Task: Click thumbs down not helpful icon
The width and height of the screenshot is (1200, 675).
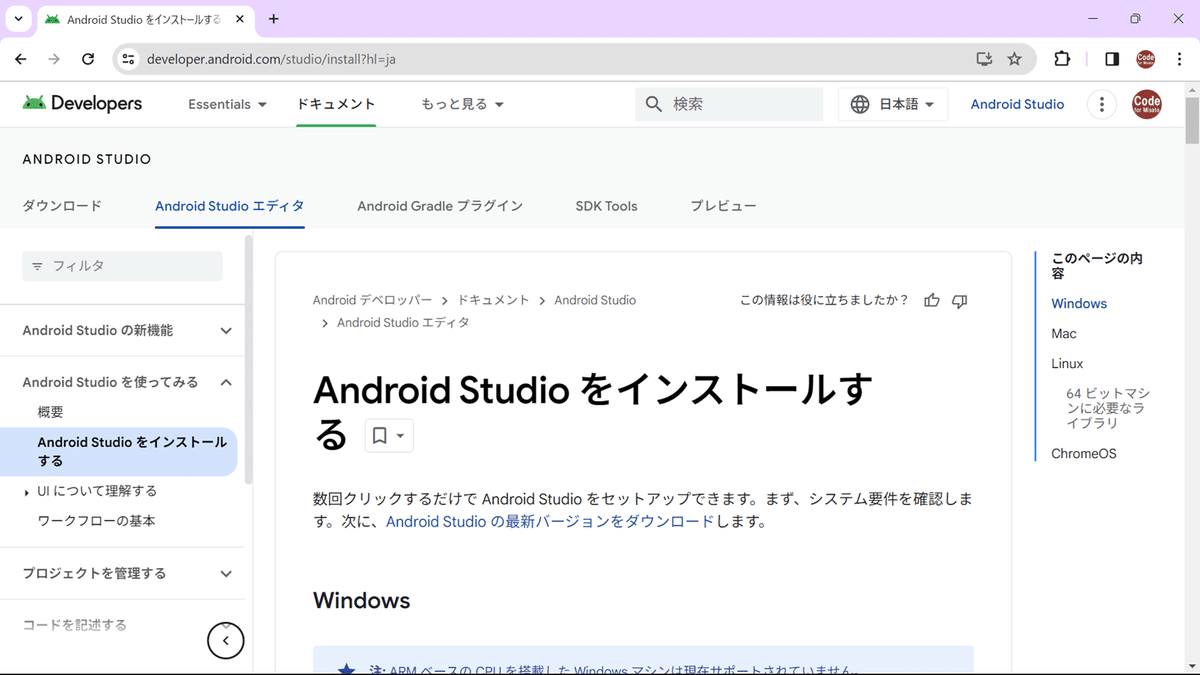Action: [x=960, y=300]
